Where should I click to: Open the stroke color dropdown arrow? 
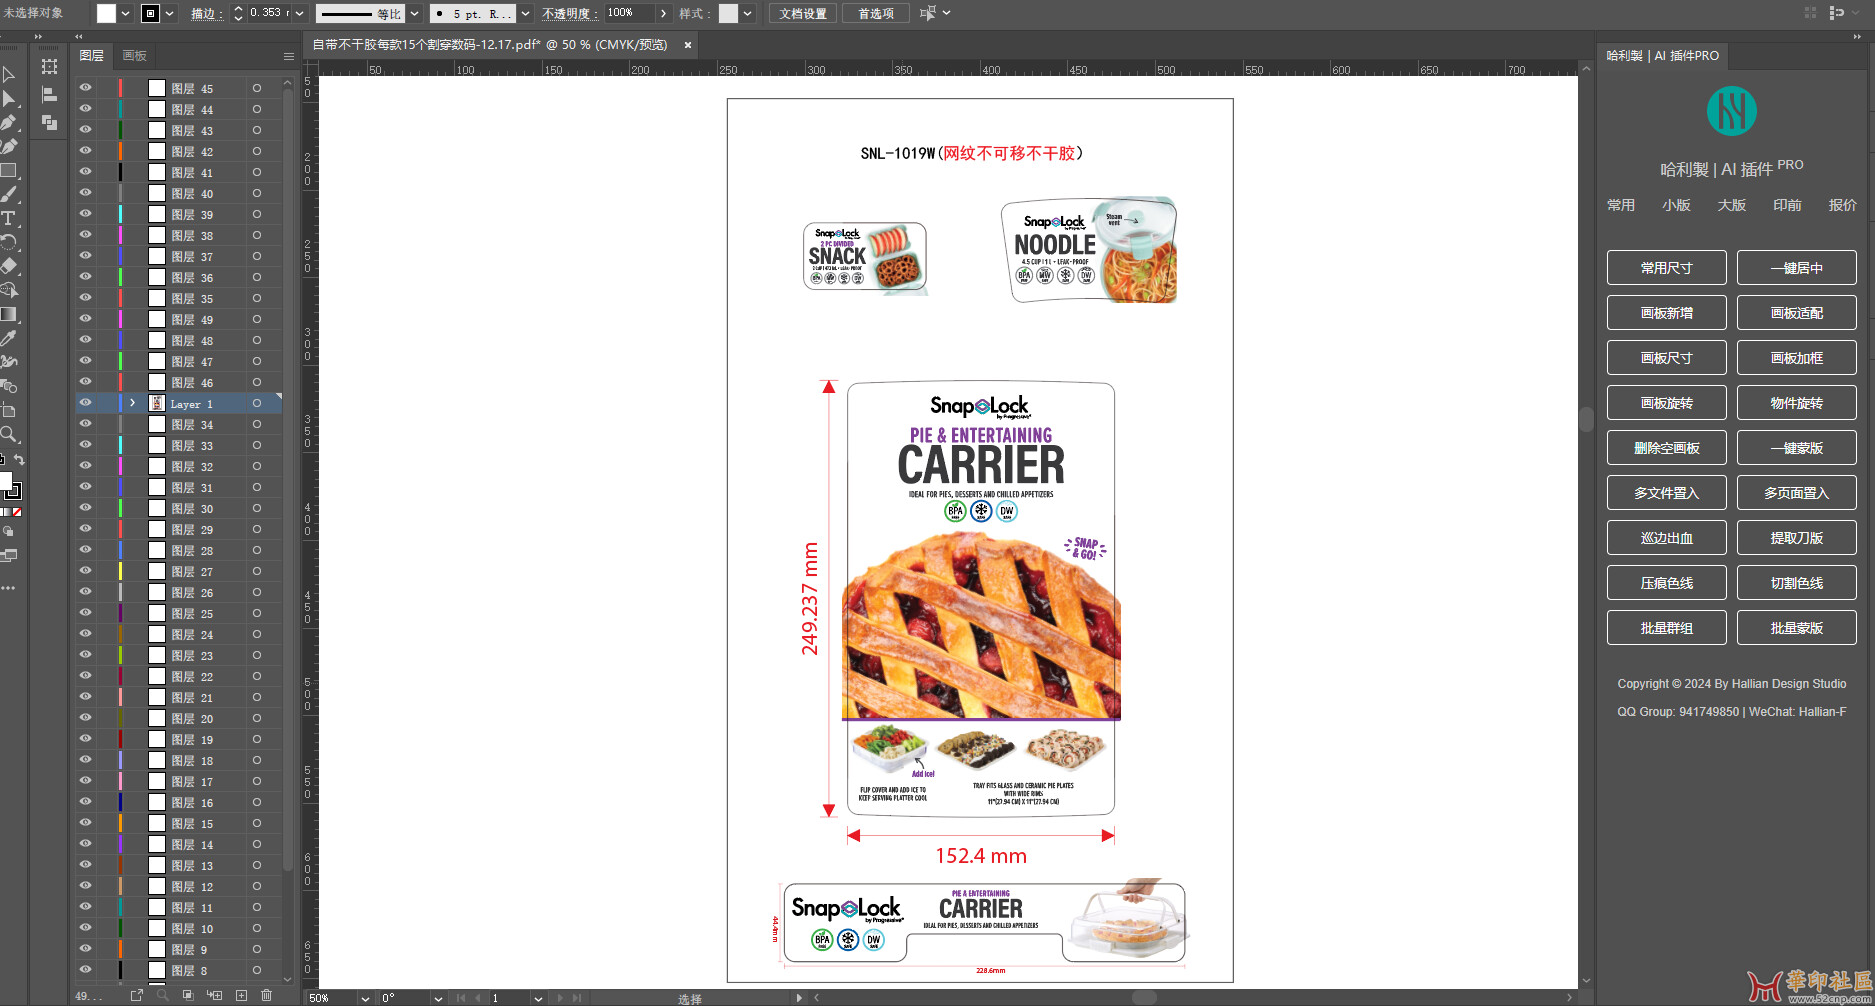[169, 13]
